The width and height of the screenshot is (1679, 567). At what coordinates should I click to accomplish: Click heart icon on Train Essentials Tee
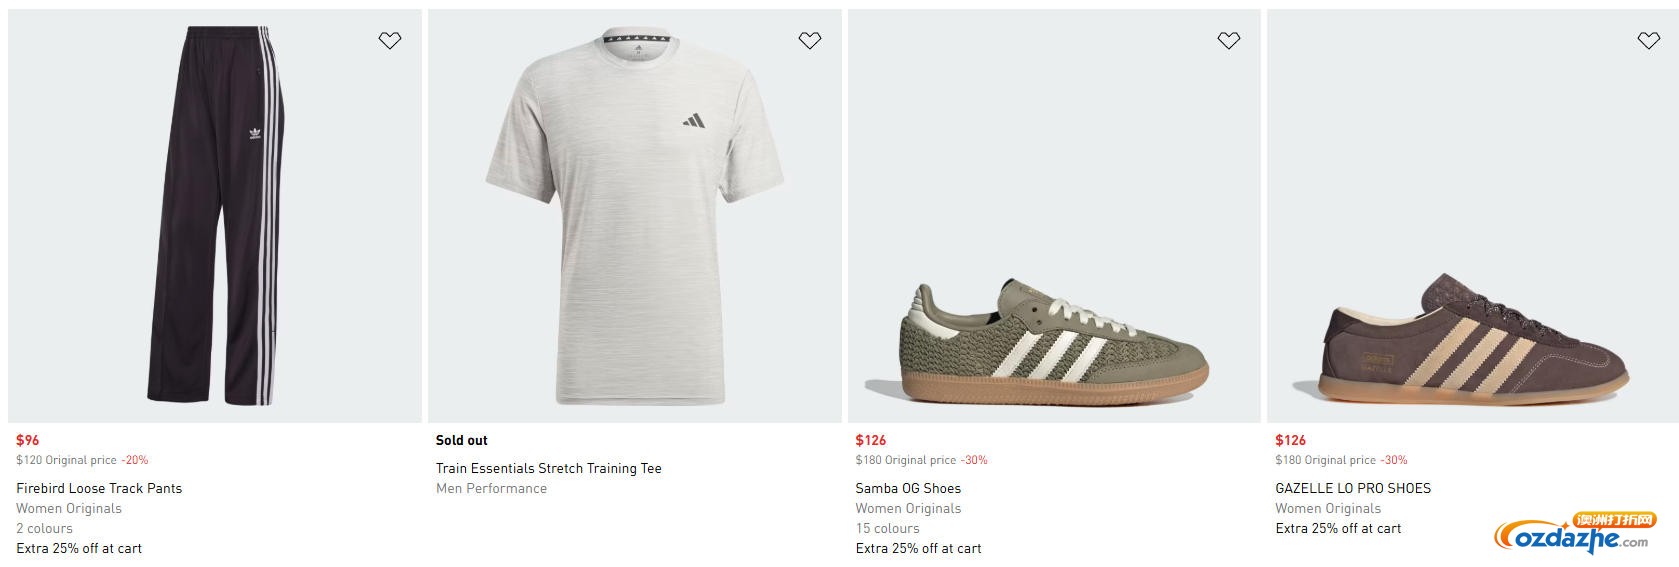pos(809,40)
